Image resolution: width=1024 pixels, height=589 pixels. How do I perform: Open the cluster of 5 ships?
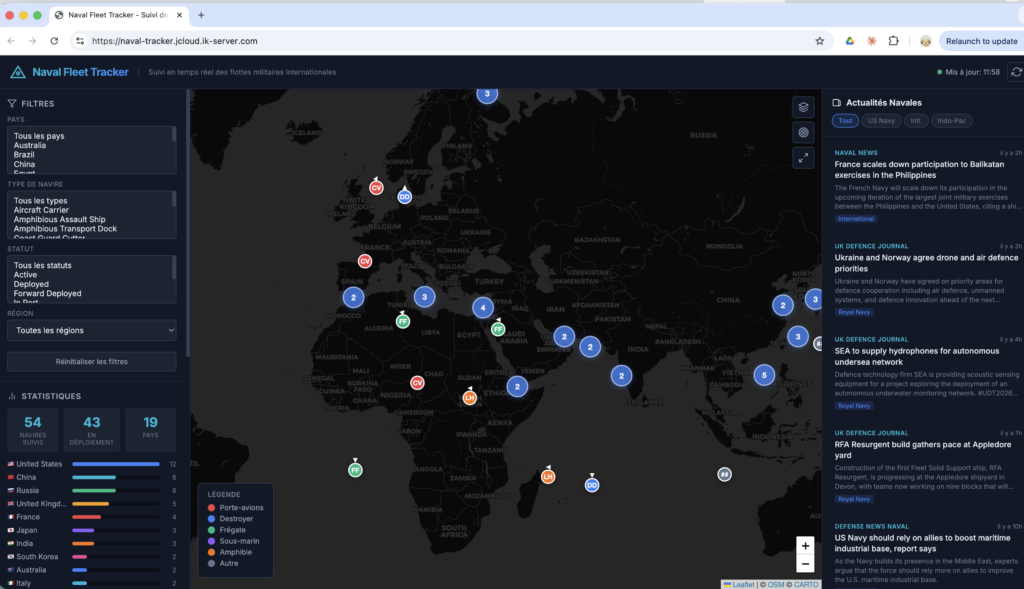764,375
